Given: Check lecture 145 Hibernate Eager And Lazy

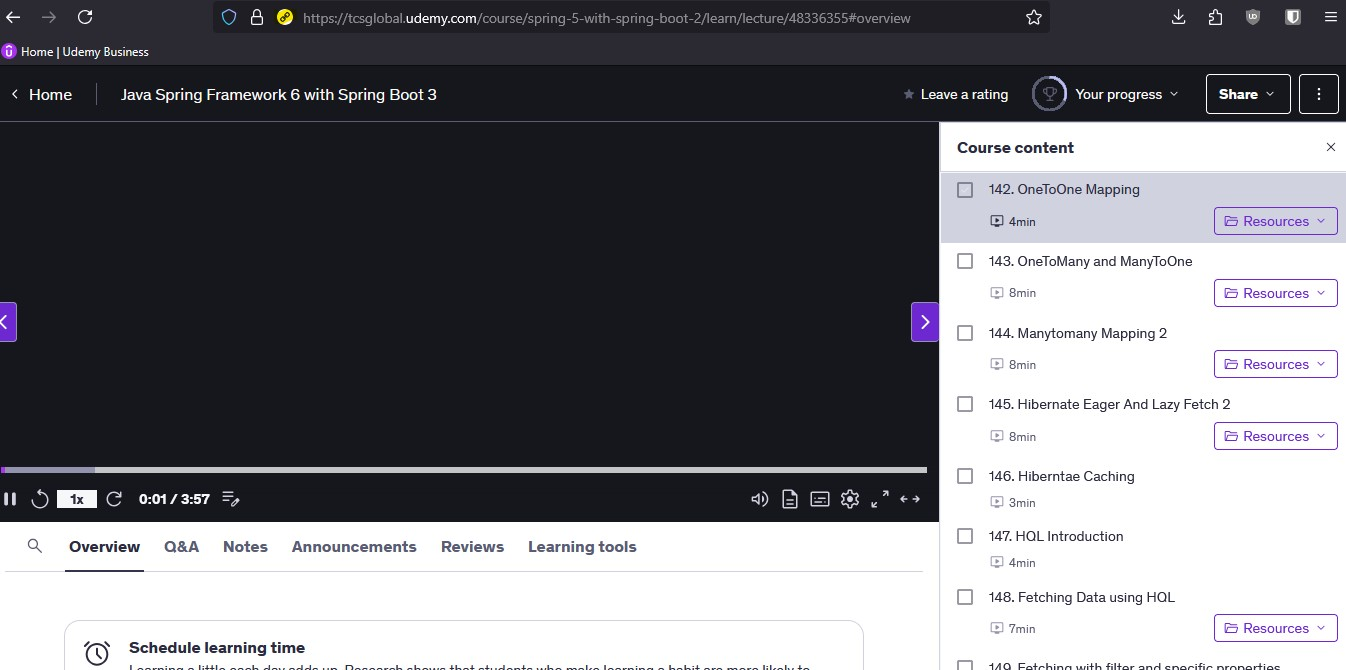Looking at the screenshot, I should pos(965,404).
